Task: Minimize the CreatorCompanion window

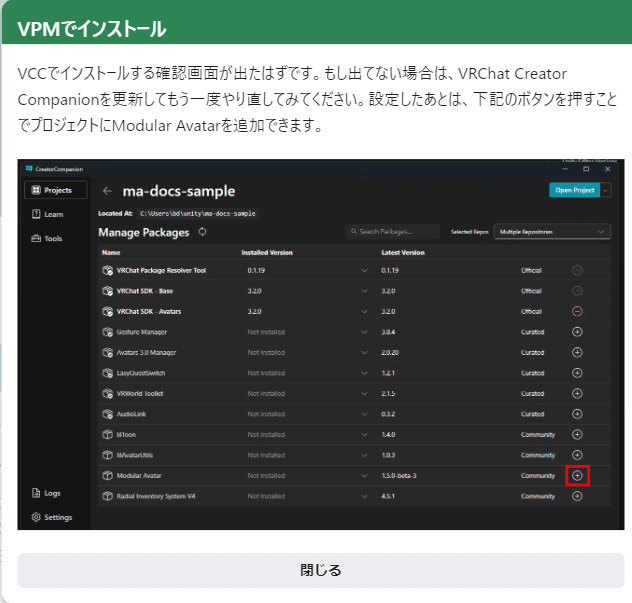Action: click(x=565, y=169)
